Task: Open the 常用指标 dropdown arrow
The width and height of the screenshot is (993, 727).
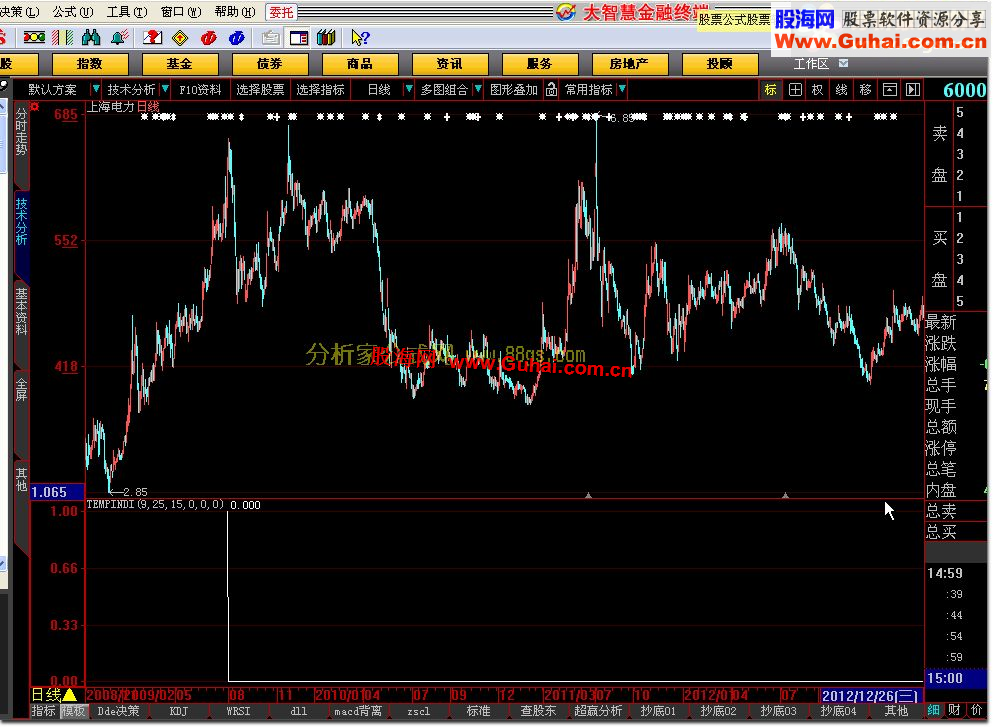Action: click(x=623, y=89)
